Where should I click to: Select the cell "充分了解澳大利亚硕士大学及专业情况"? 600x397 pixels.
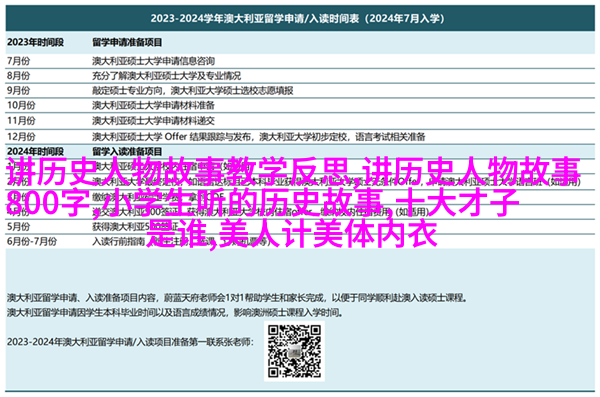point(166,76)
